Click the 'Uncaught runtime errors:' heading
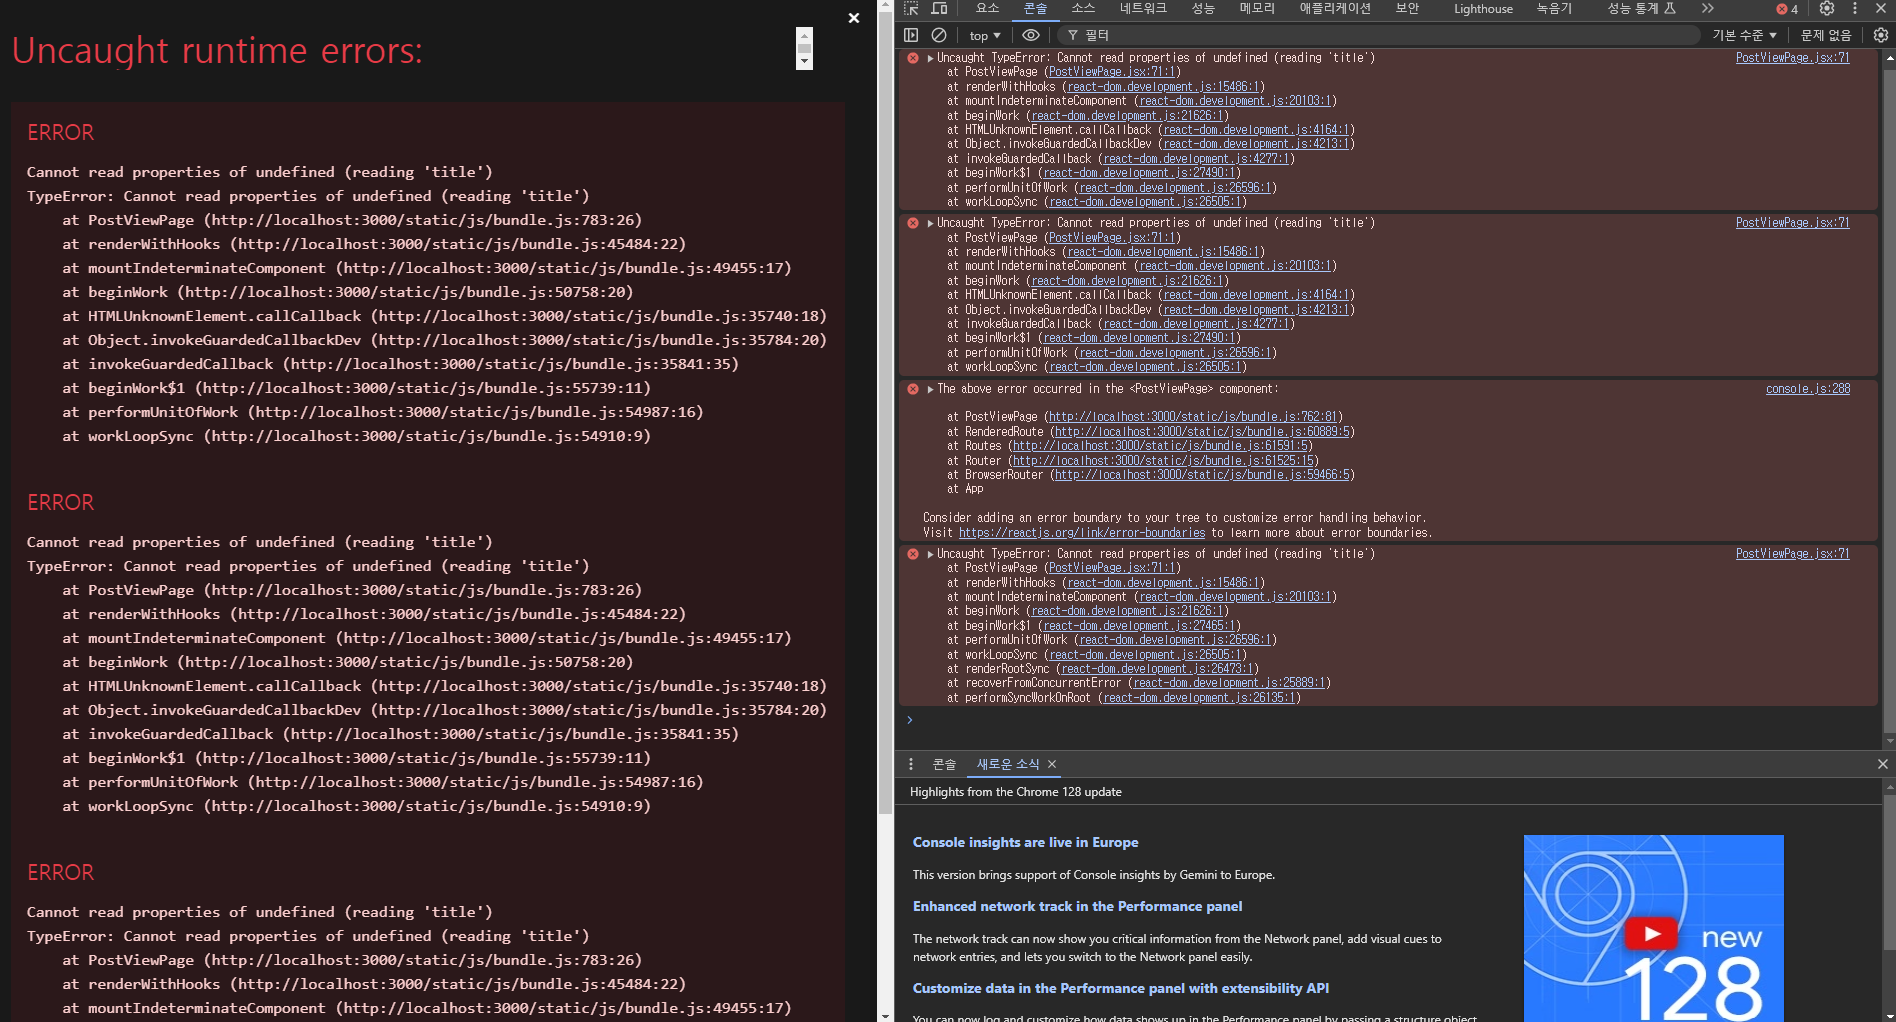Screen dimensions: 1896x1022 (217, 50)
